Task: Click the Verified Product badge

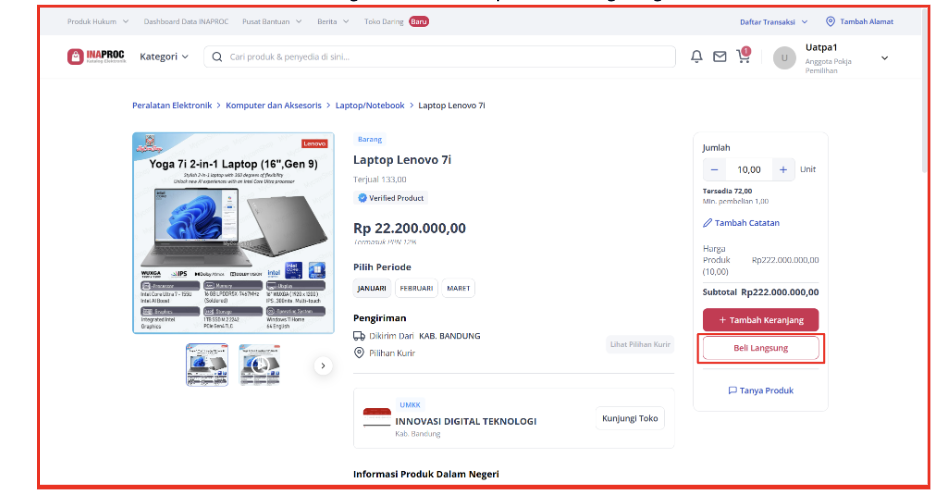Action: click(391, 198)
